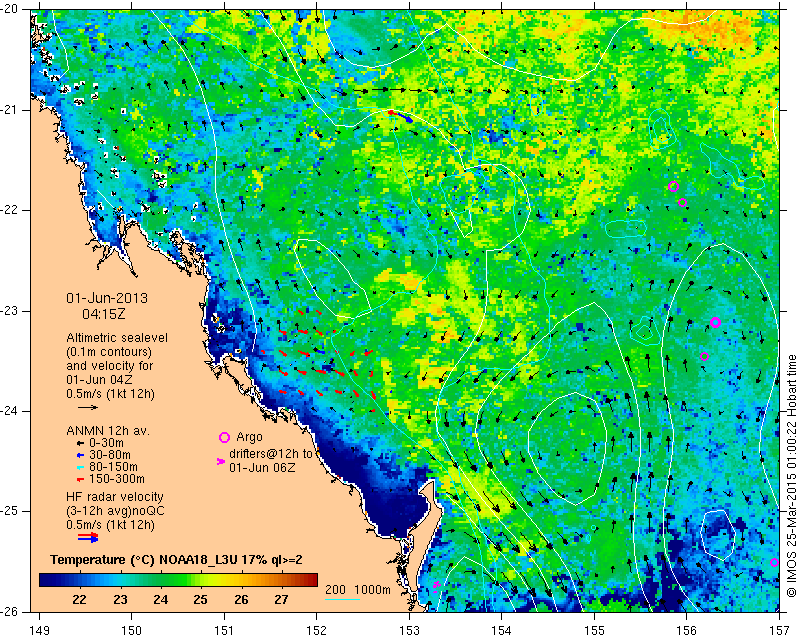Click the red and blue HF radar scale arrows
Image resolution: width=800 pixels, height=640 pixels.
88,537
